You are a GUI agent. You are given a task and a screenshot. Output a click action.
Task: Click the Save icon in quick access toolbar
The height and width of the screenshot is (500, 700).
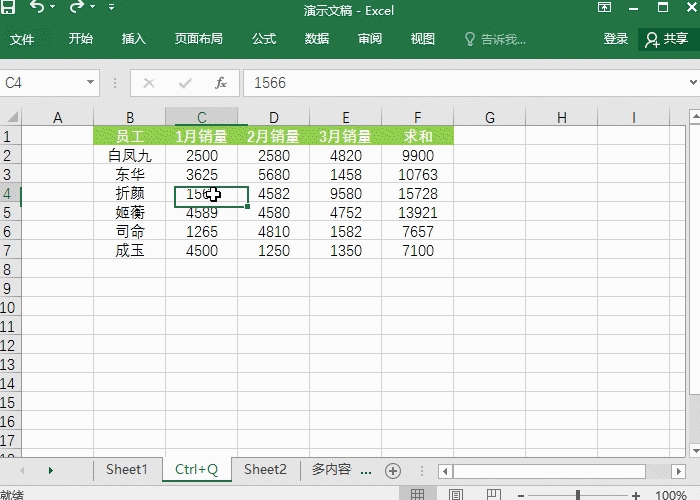8,7
